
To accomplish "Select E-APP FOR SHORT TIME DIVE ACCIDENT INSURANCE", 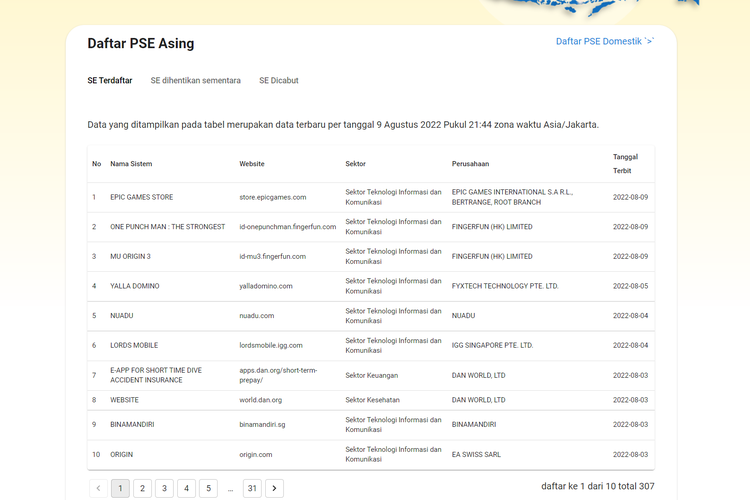I will coord(156,375).
